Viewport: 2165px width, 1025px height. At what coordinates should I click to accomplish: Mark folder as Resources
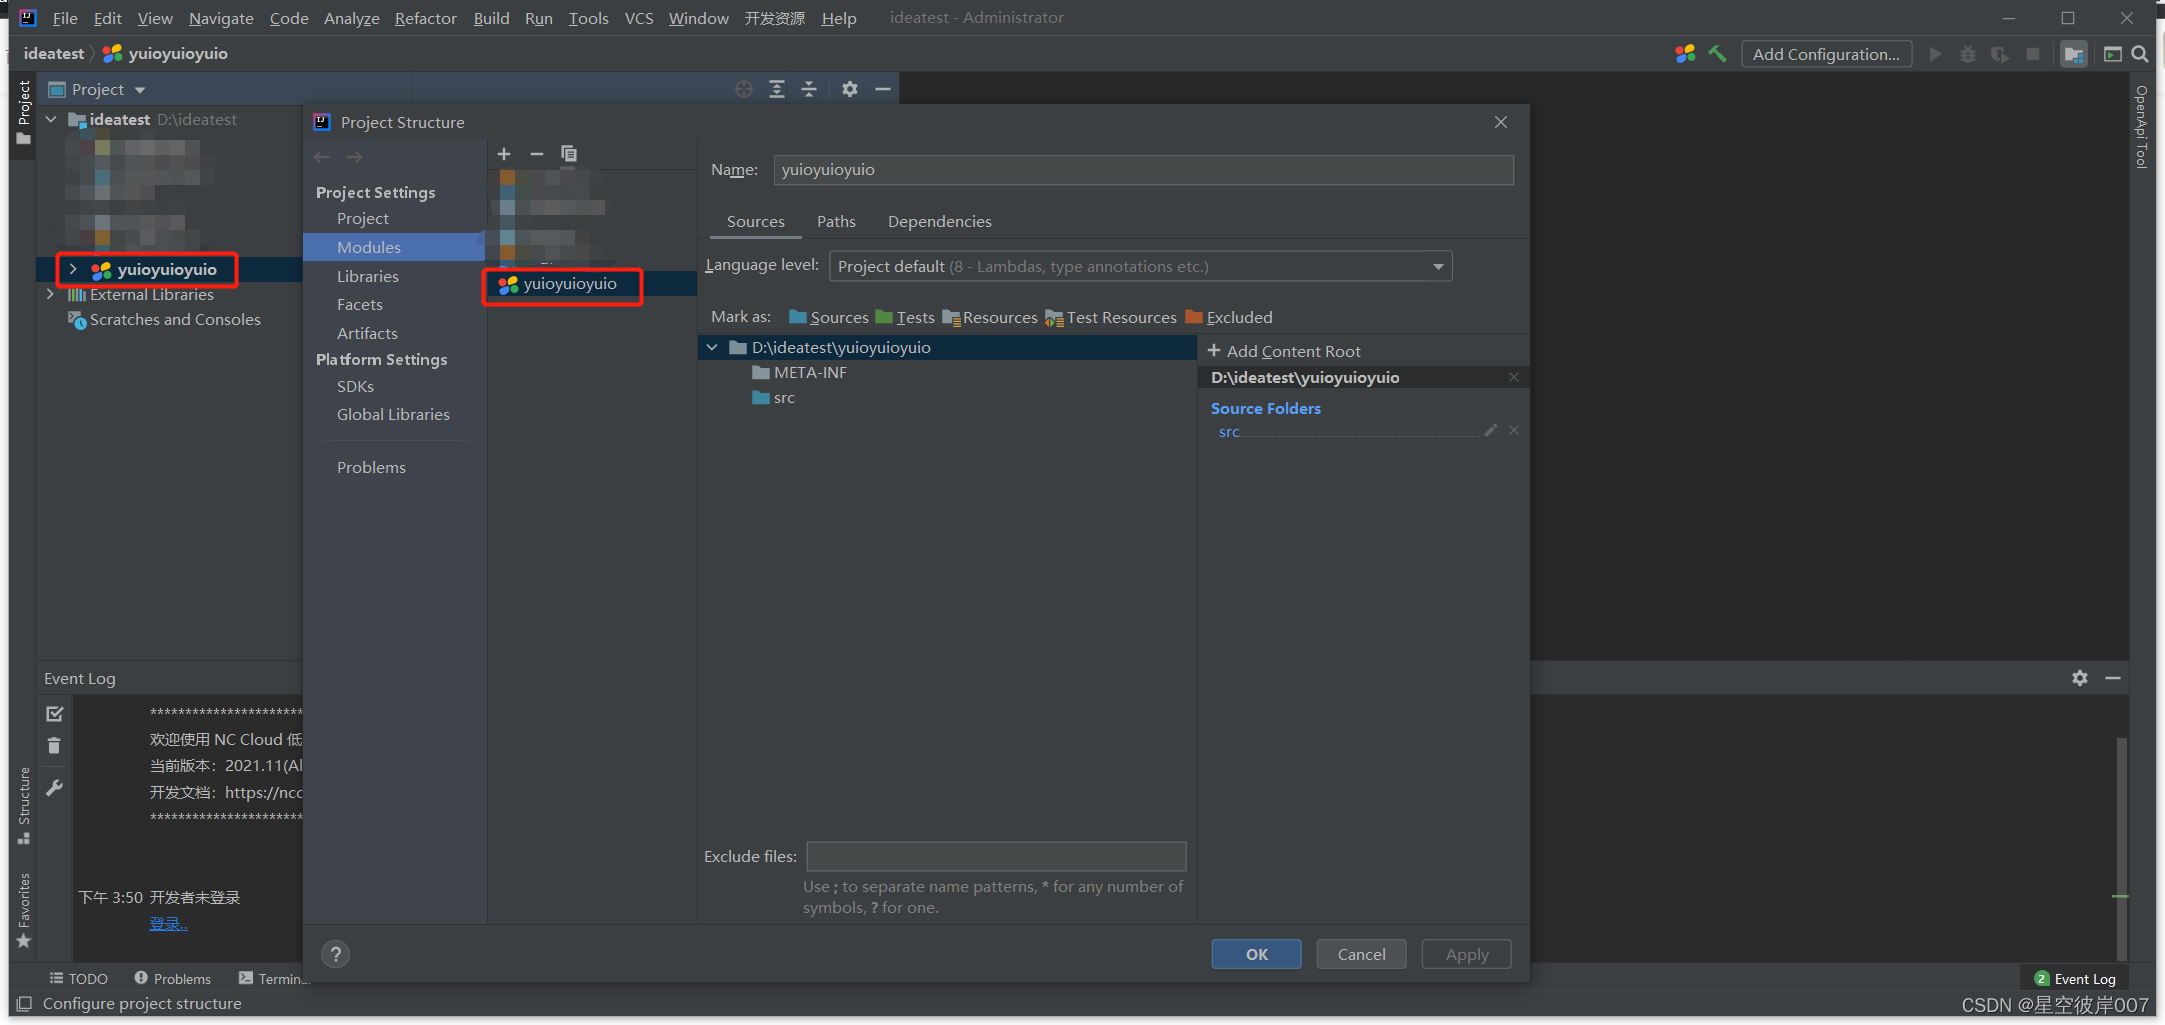990,317
